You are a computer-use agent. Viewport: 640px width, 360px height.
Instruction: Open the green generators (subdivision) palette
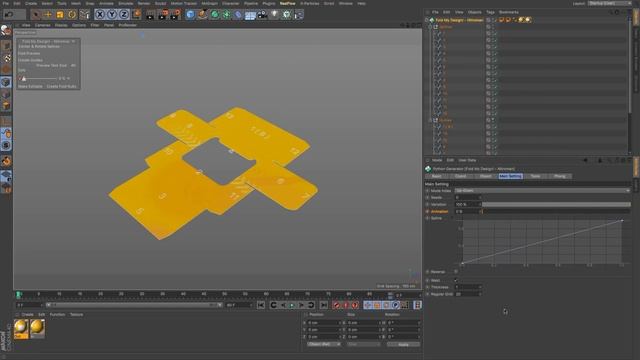214,15
